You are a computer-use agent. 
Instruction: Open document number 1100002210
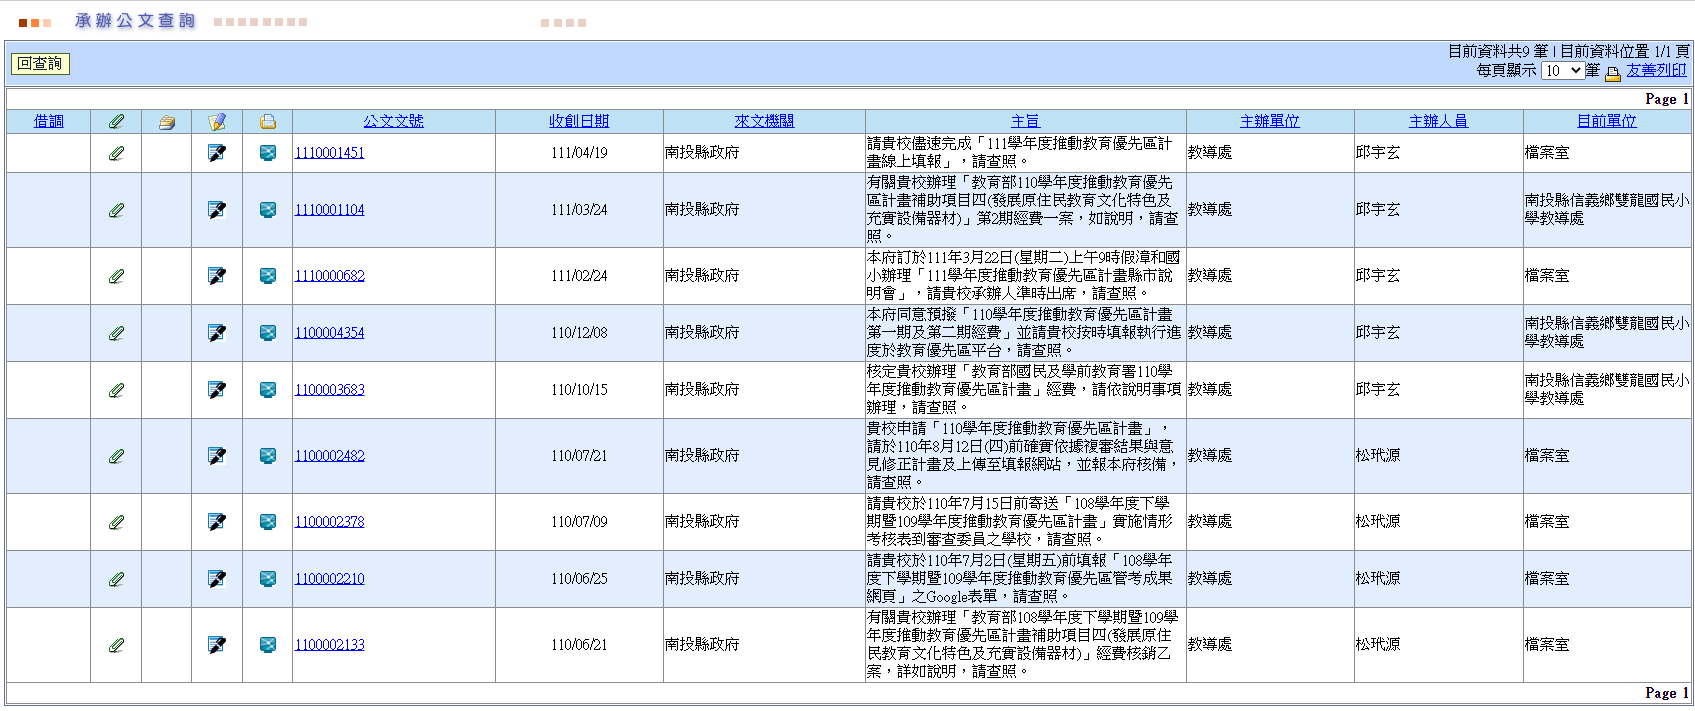point(329,579)
